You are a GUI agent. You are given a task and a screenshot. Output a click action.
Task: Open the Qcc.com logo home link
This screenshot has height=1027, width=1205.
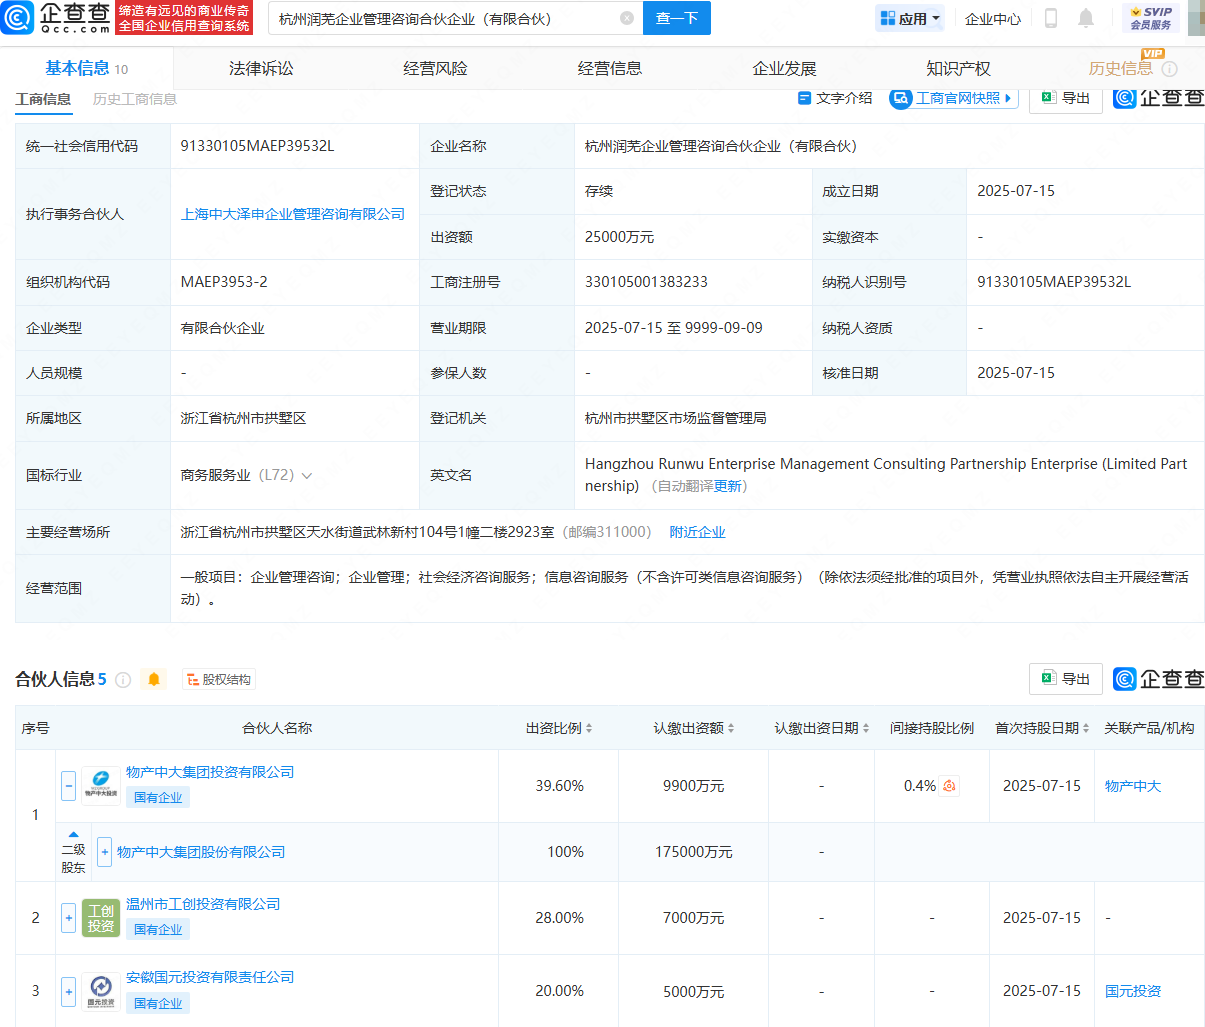[x=57, y=18]
